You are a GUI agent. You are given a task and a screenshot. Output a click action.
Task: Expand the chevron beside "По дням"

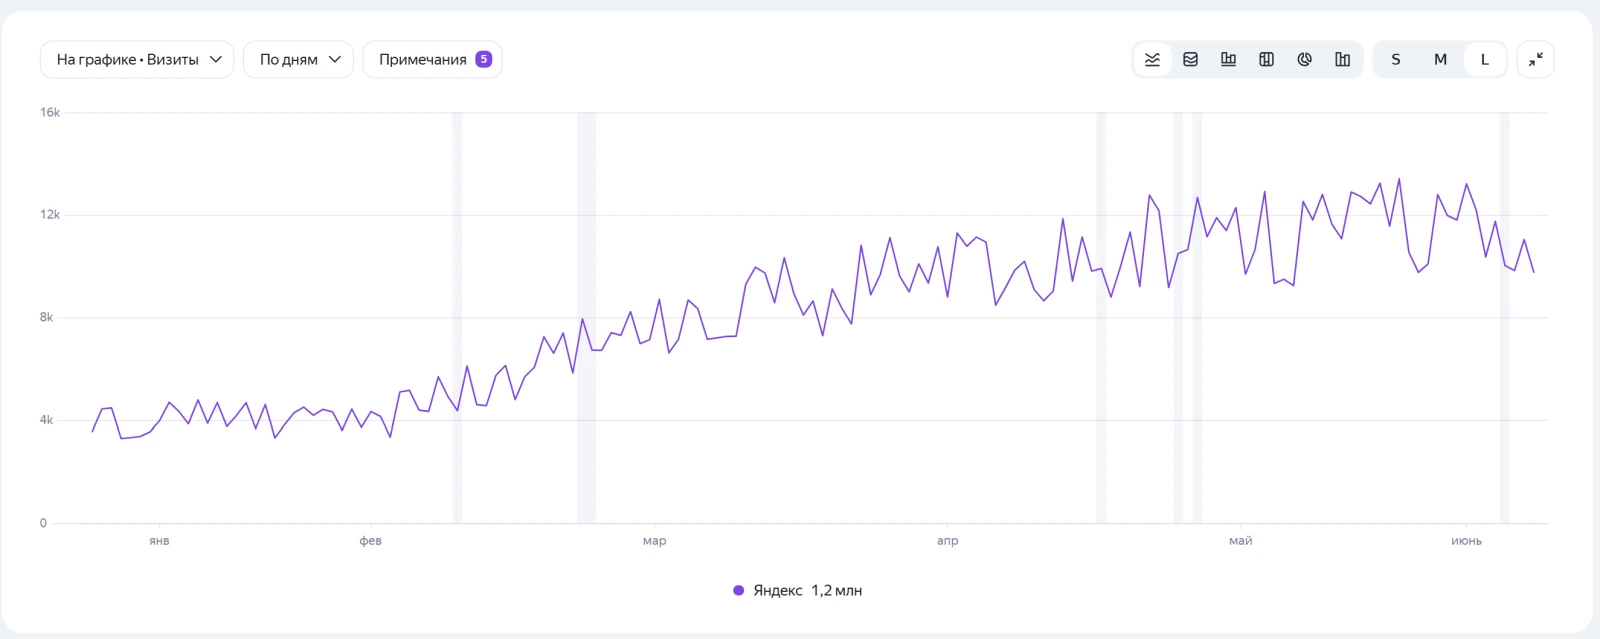[x=335, y=59]
